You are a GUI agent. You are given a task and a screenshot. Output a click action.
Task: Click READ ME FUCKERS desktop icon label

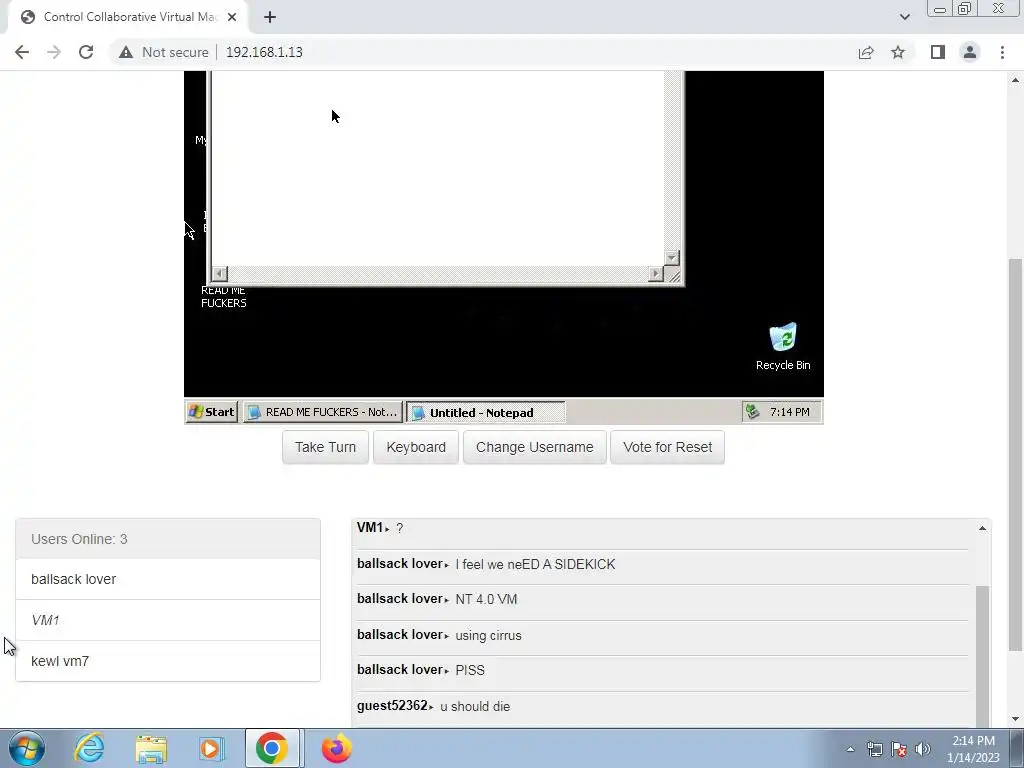pyautogui.click(x=223, y=296)
